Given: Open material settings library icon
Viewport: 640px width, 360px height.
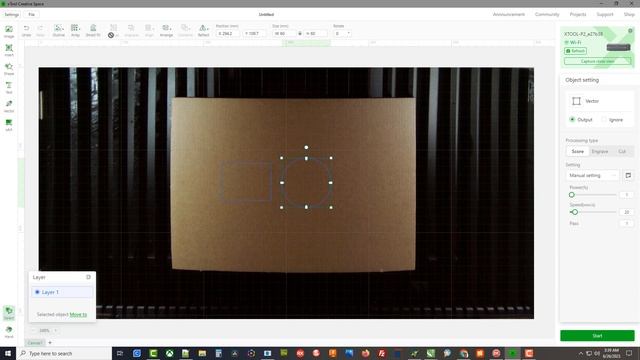Looking at the screenshot, I should coord(628,176).
